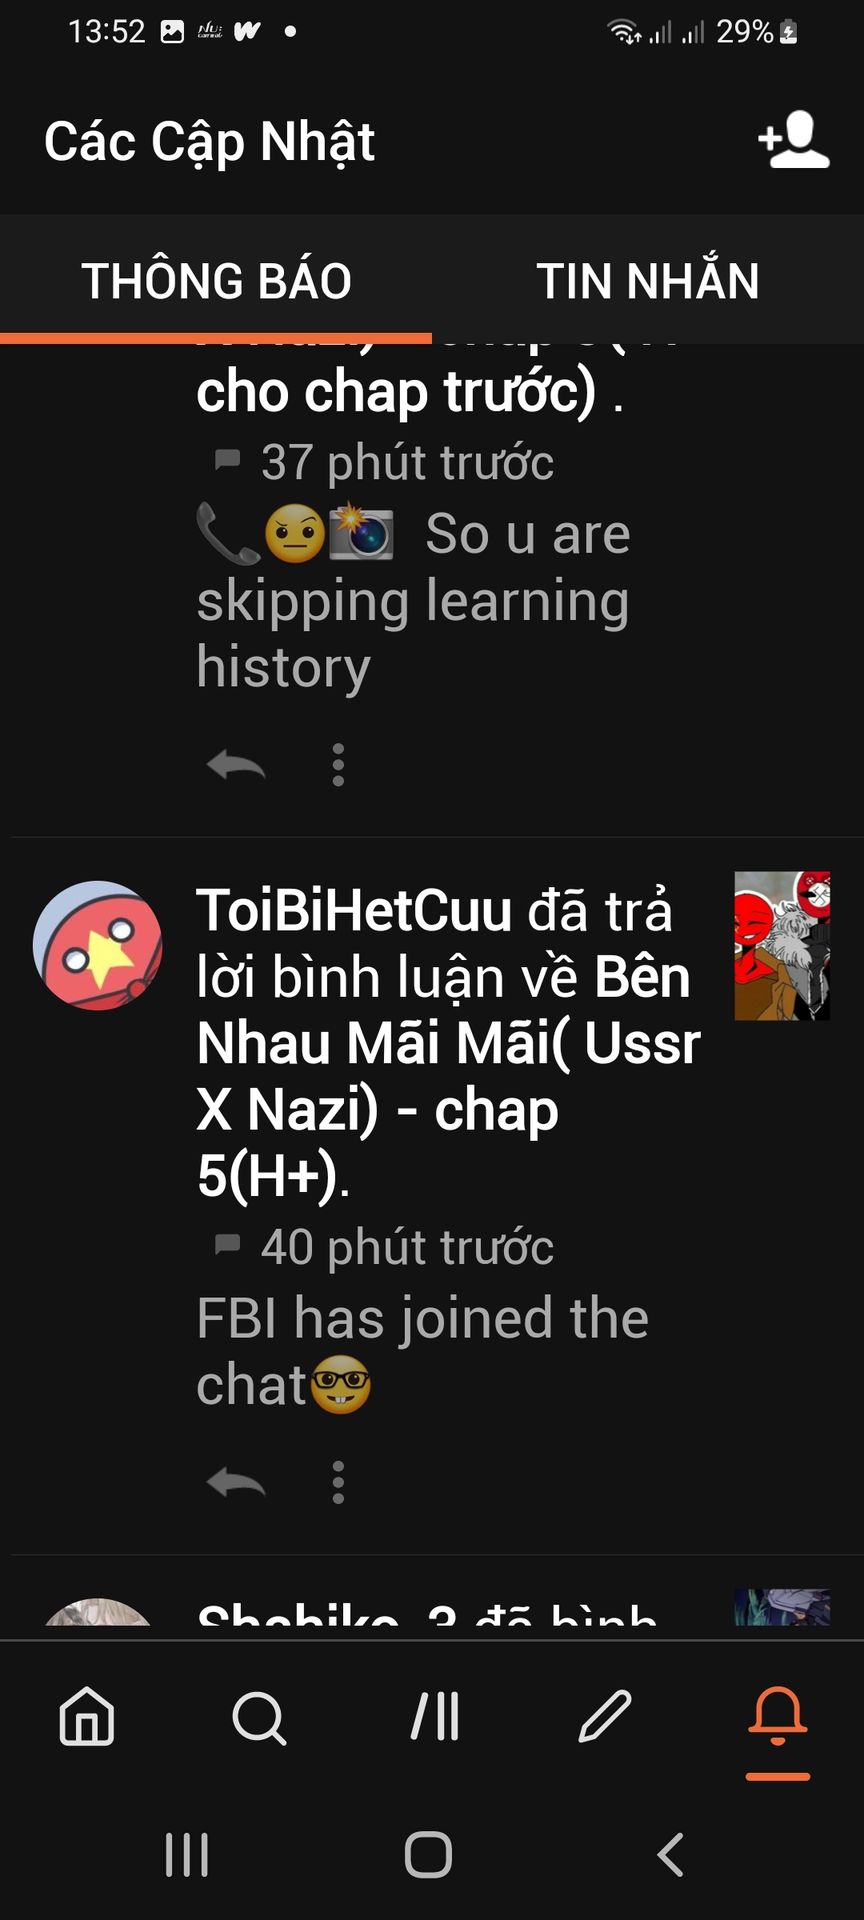This screenshot has width=864, height=1920.
Task: Tap the Android back navigation button
Action: (670, 1854)
